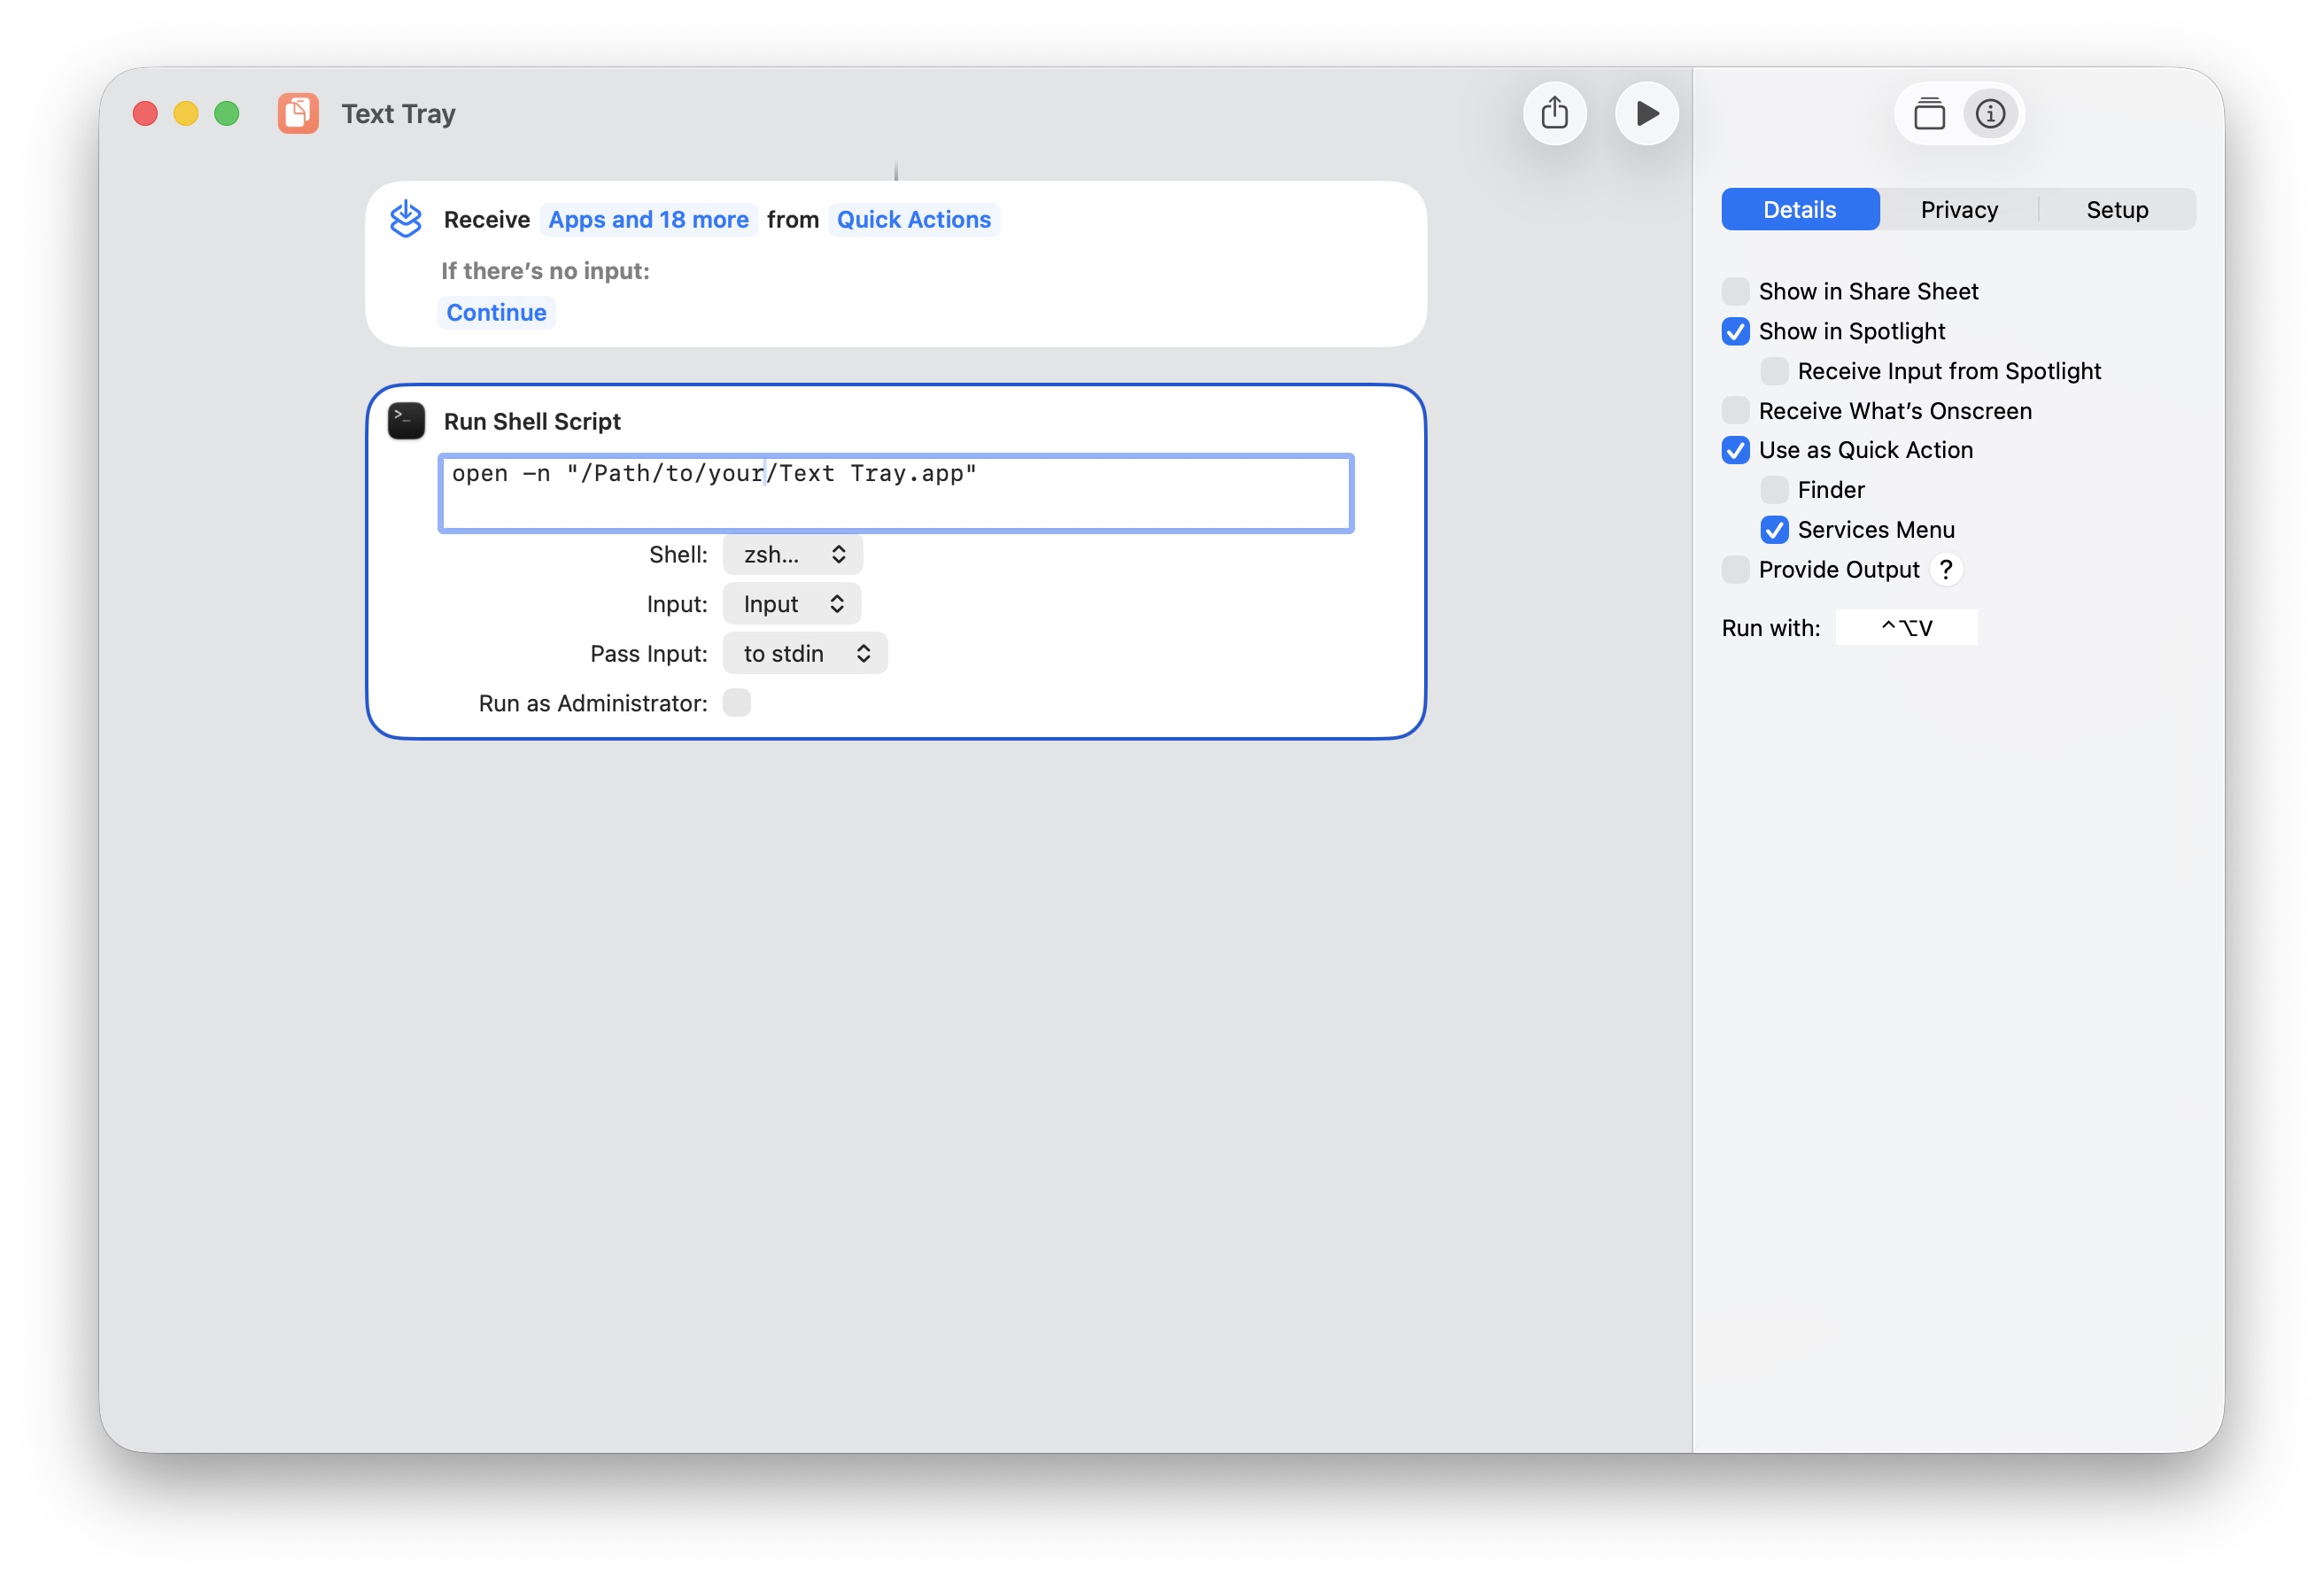Uncheck Use as Quick Action
This screenshot has width=2324, height=1584.
1735,450
